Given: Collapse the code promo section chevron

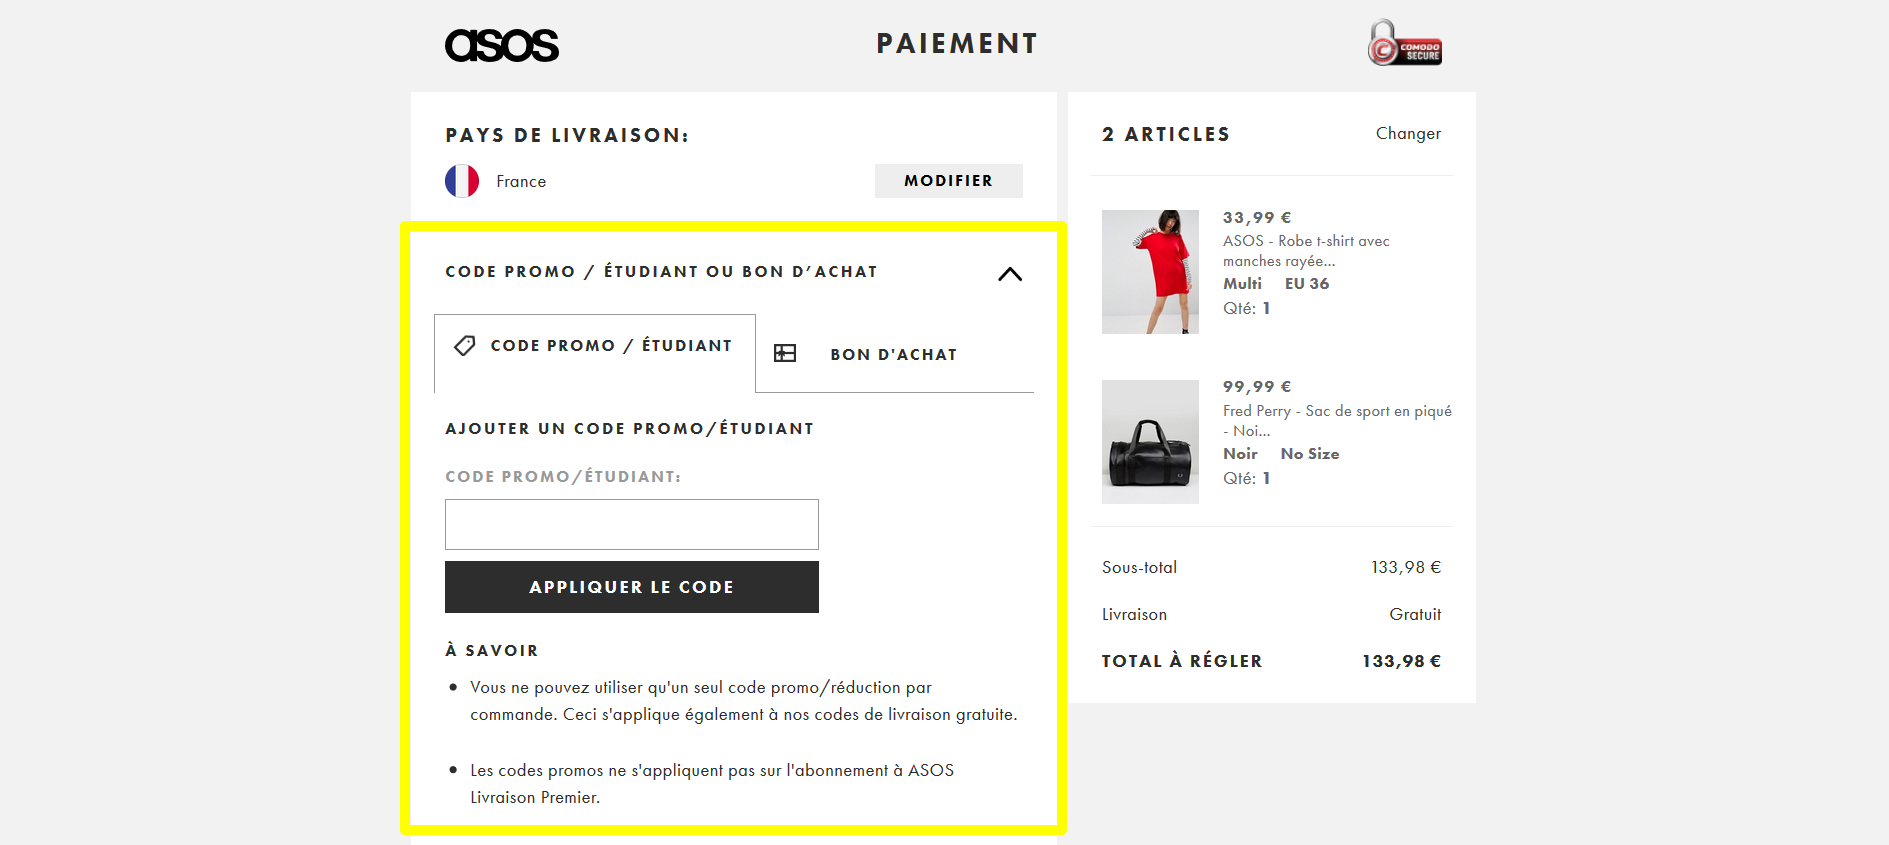Looking at the screenshot, I should pos(1010,274).
